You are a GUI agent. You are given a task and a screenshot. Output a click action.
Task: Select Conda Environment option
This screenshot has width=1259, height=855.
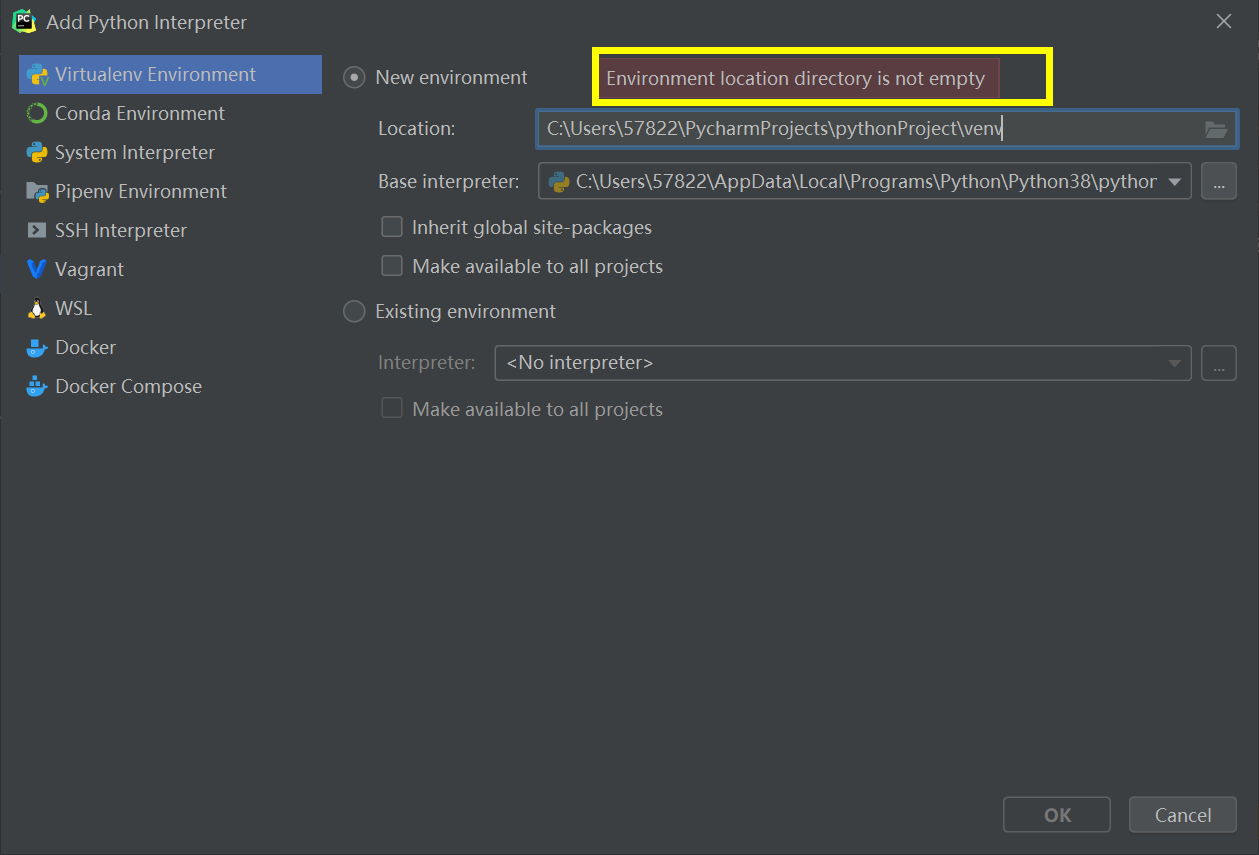pyautogui.click(x=170, y=114)
